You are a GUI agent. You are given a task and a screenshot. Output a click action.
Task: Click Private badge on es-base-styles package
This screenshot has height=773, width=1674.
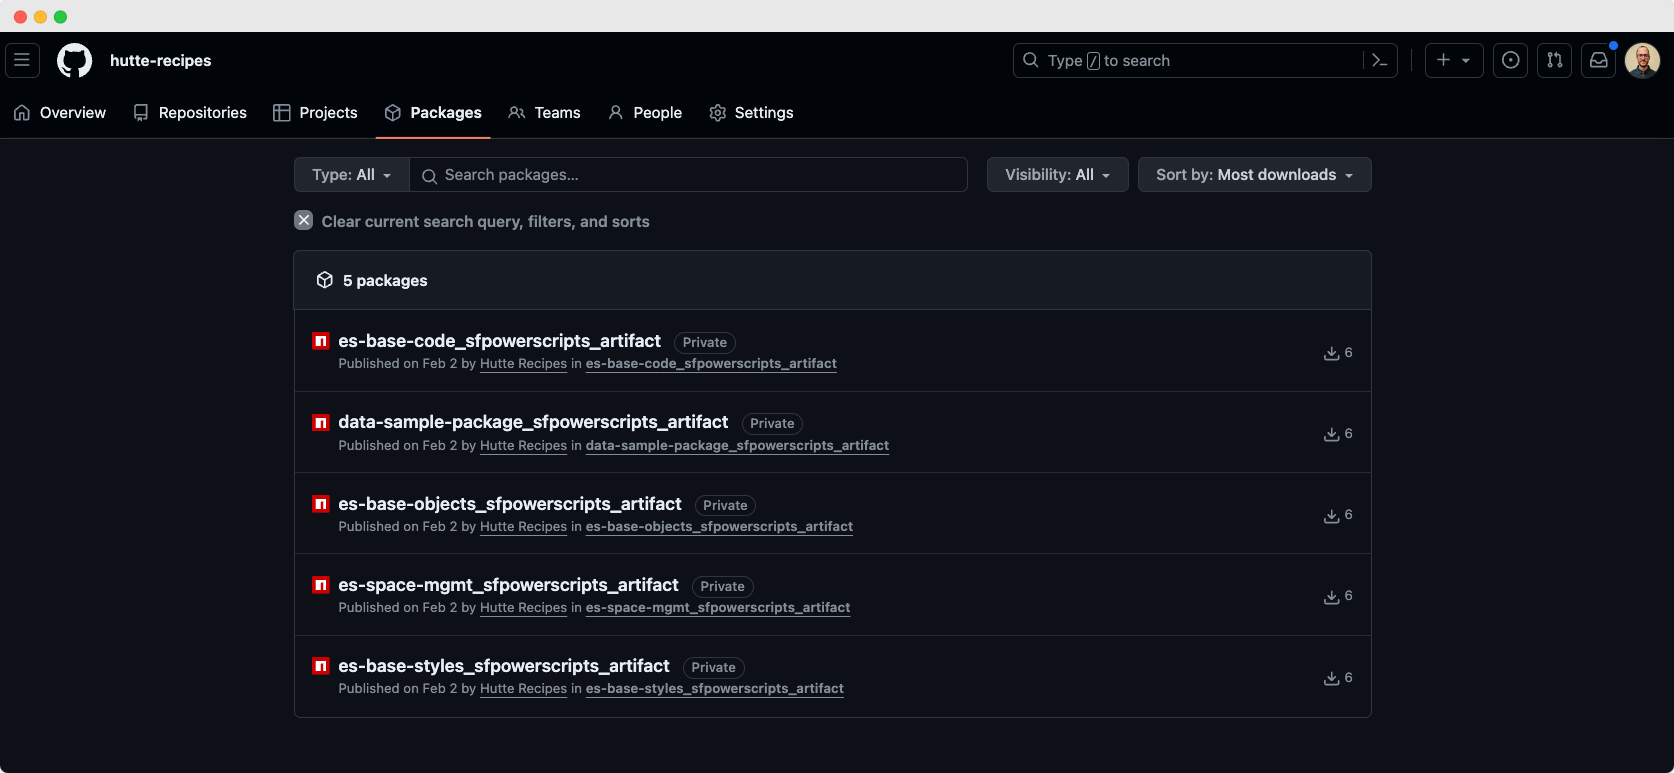pyautogui.click(x=714, y=668)
